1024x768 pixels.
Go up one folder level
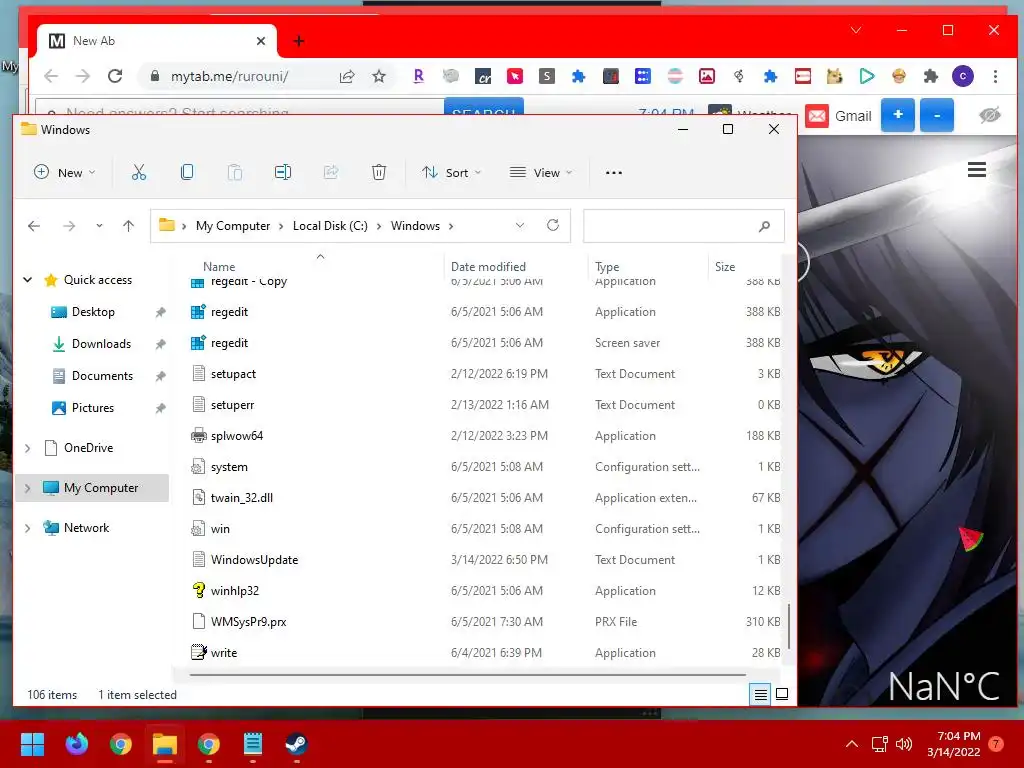128,226
